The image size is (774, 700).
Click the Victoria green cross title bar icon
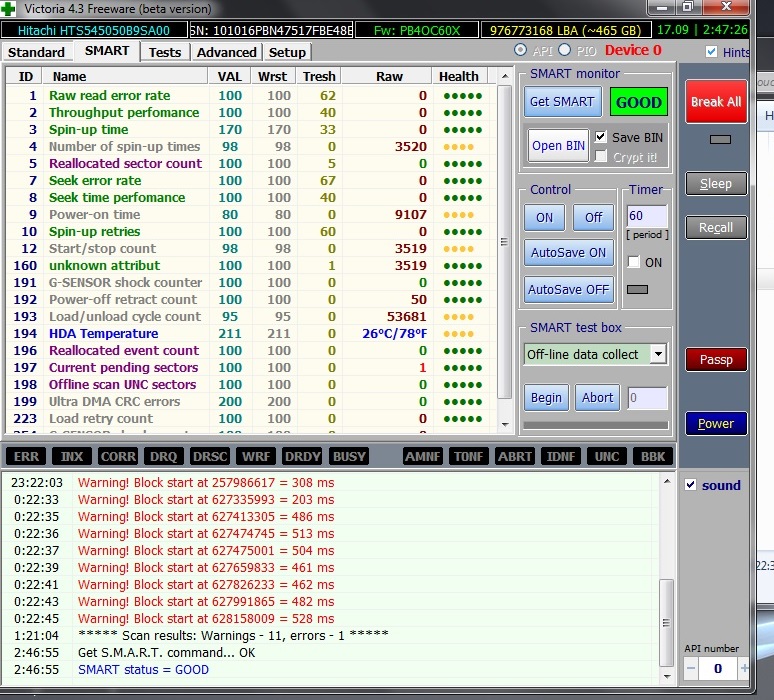point(11,9)
